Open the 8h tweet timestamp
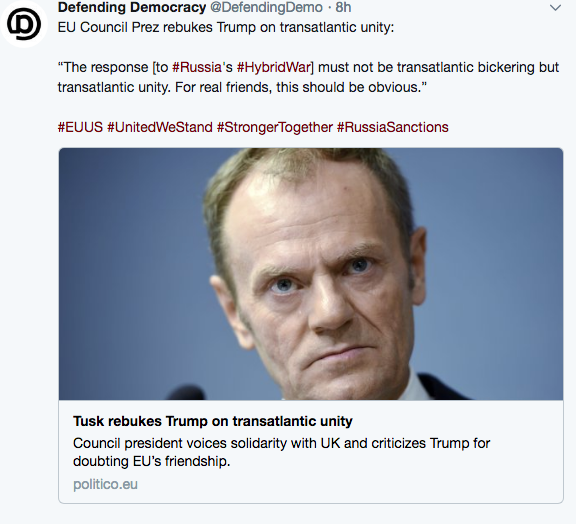This screenshot has height=524, width=576. pos(343,7)
